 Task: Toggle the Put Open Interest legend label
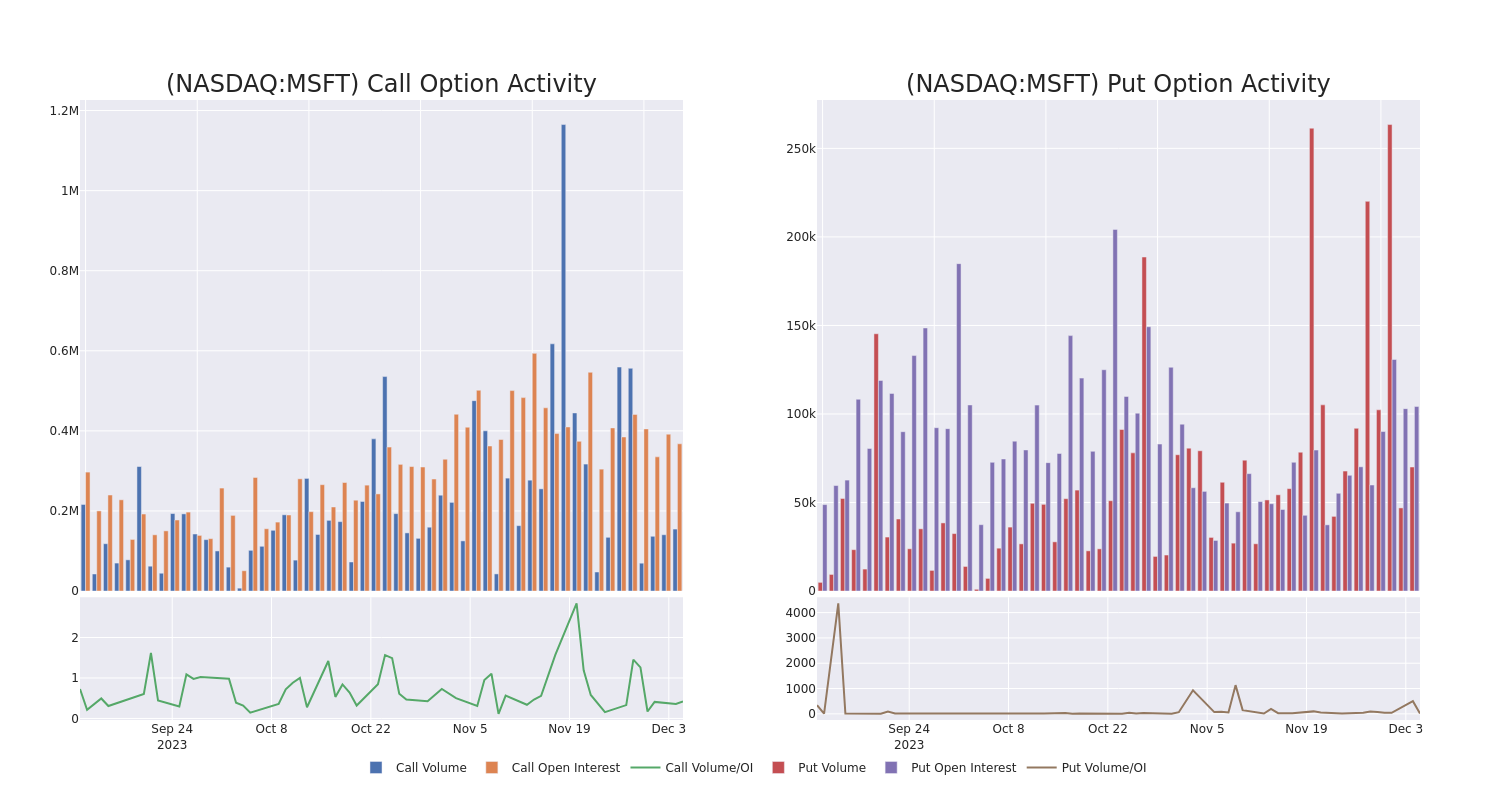(x=963, y=768)
